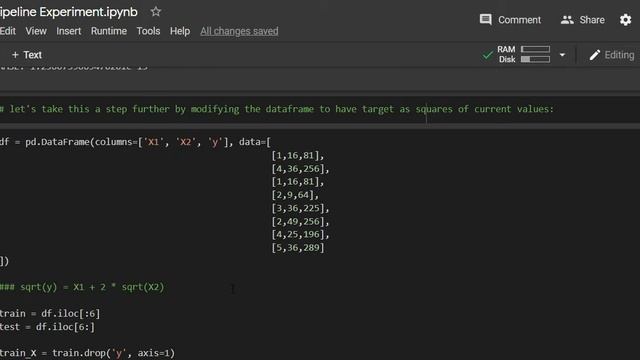Click the train = df.iloc[:6] line
This screenshot has height=360, width=640.
point(50,313)
